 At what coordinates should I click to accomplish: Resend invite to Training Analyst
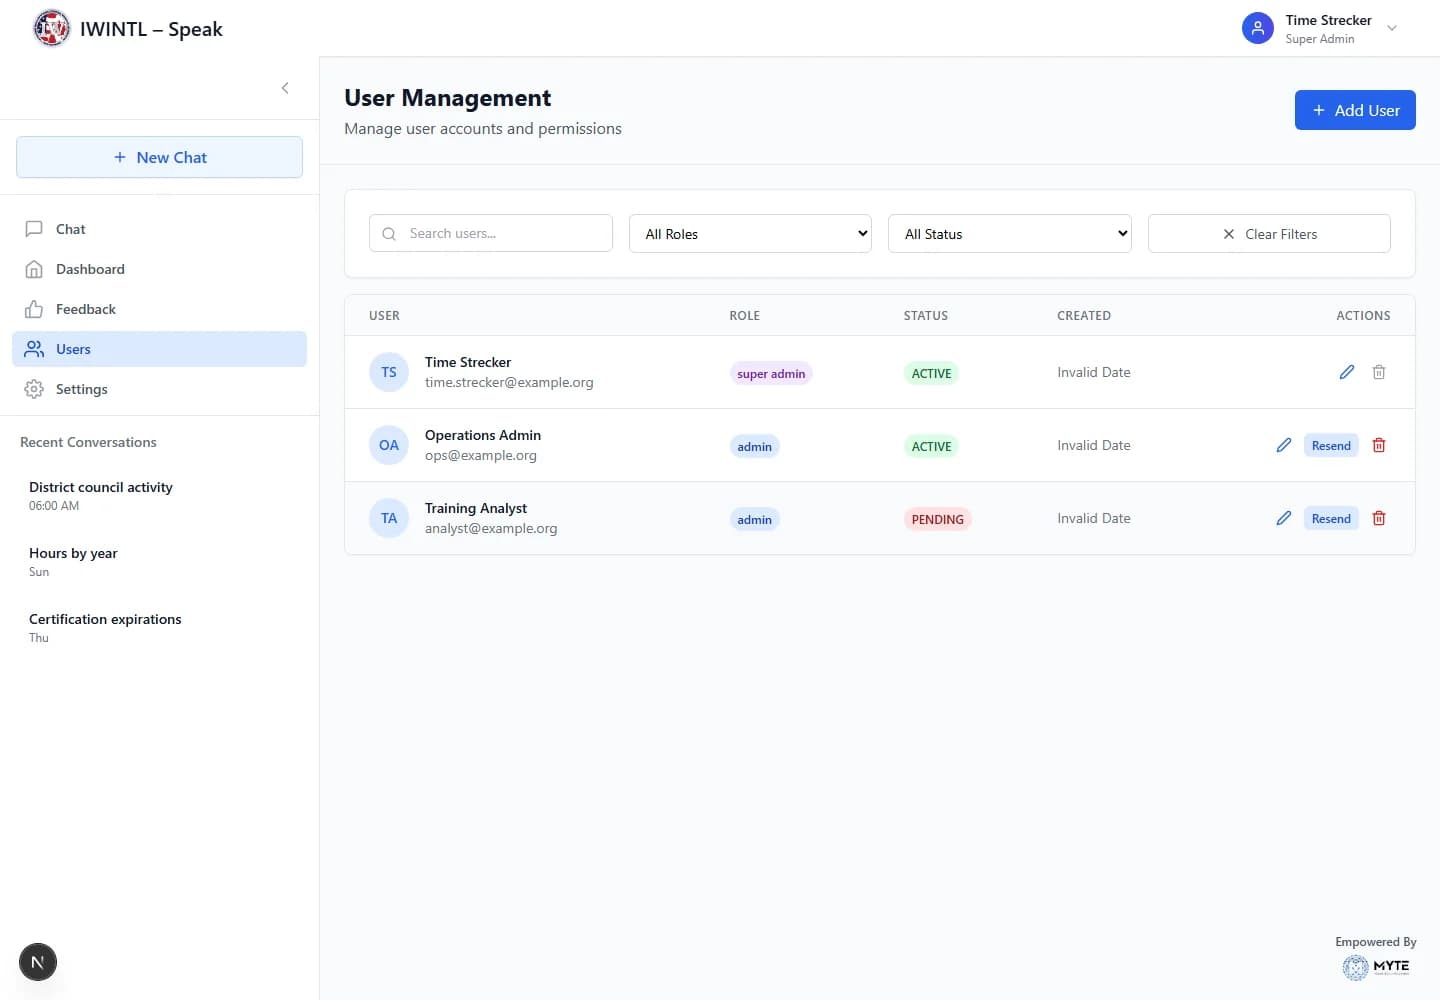[1331, 518]
